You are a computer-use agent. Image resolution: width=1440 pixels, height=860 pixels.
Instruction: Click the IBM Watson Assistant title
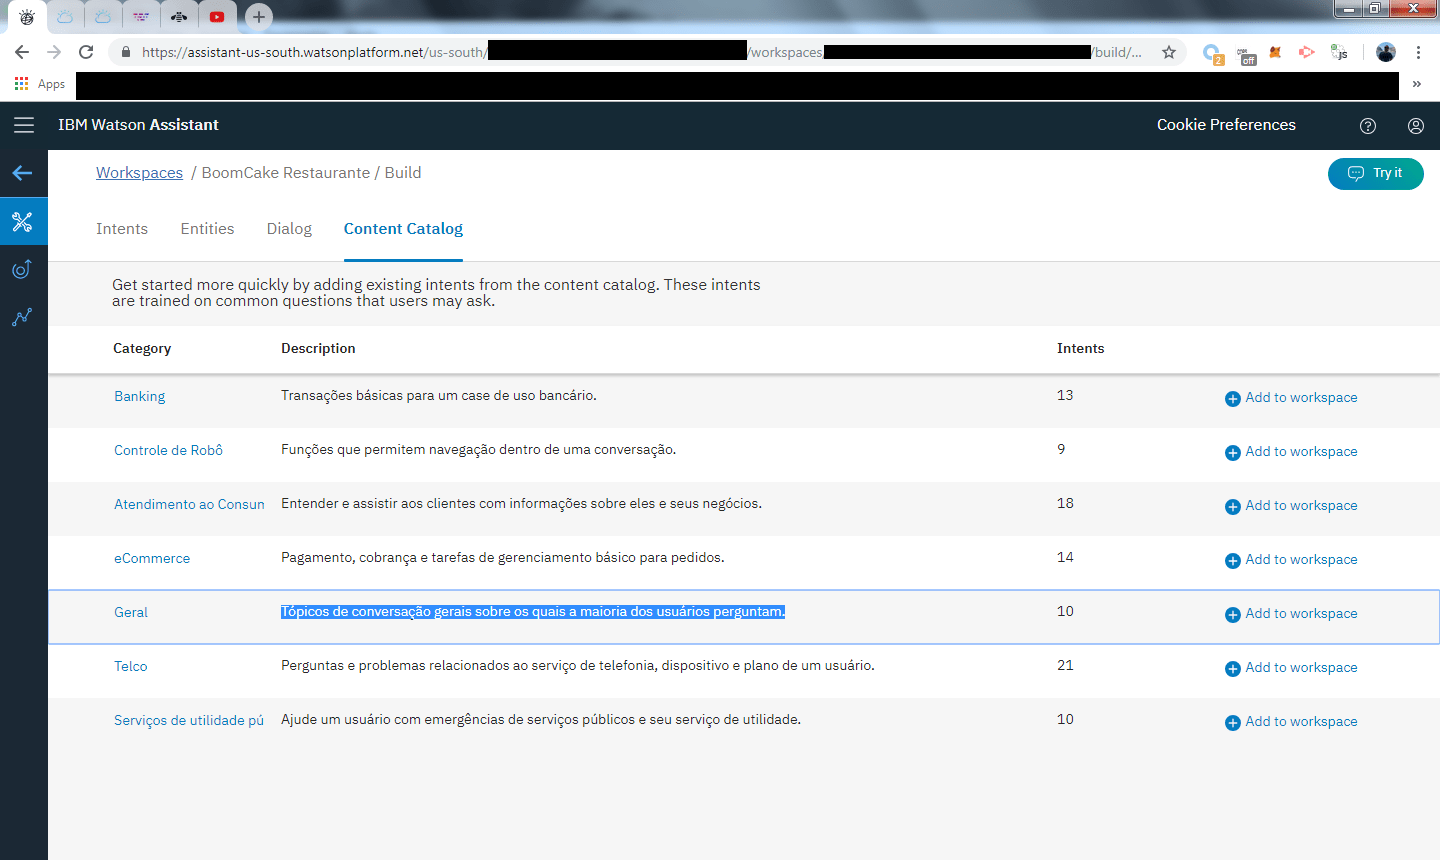coord(138,125)
